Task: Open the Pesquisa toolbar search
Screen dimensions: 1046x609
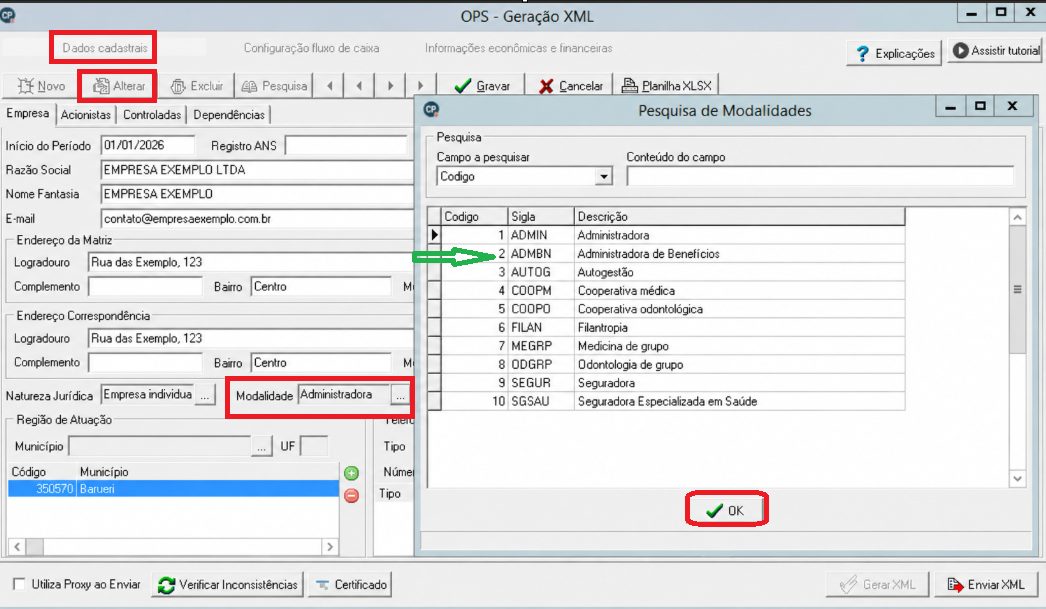Action: point(274,86)
